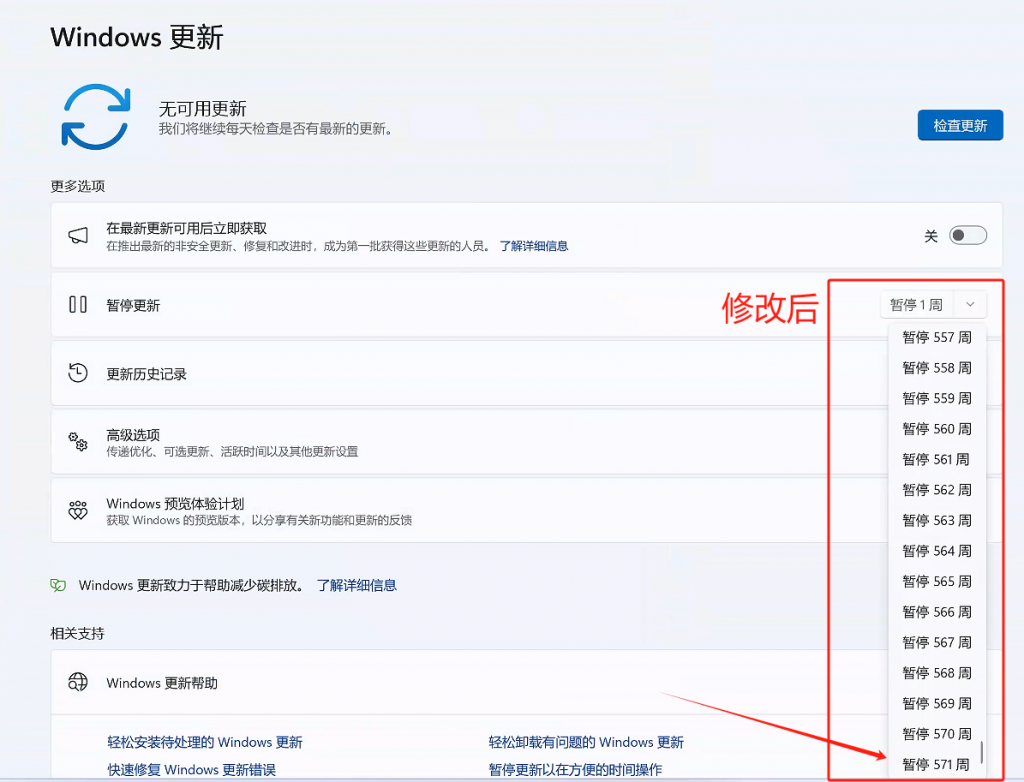Choose the 暂停 564 周 option
1024x782 pixels.
coord(937,551)
